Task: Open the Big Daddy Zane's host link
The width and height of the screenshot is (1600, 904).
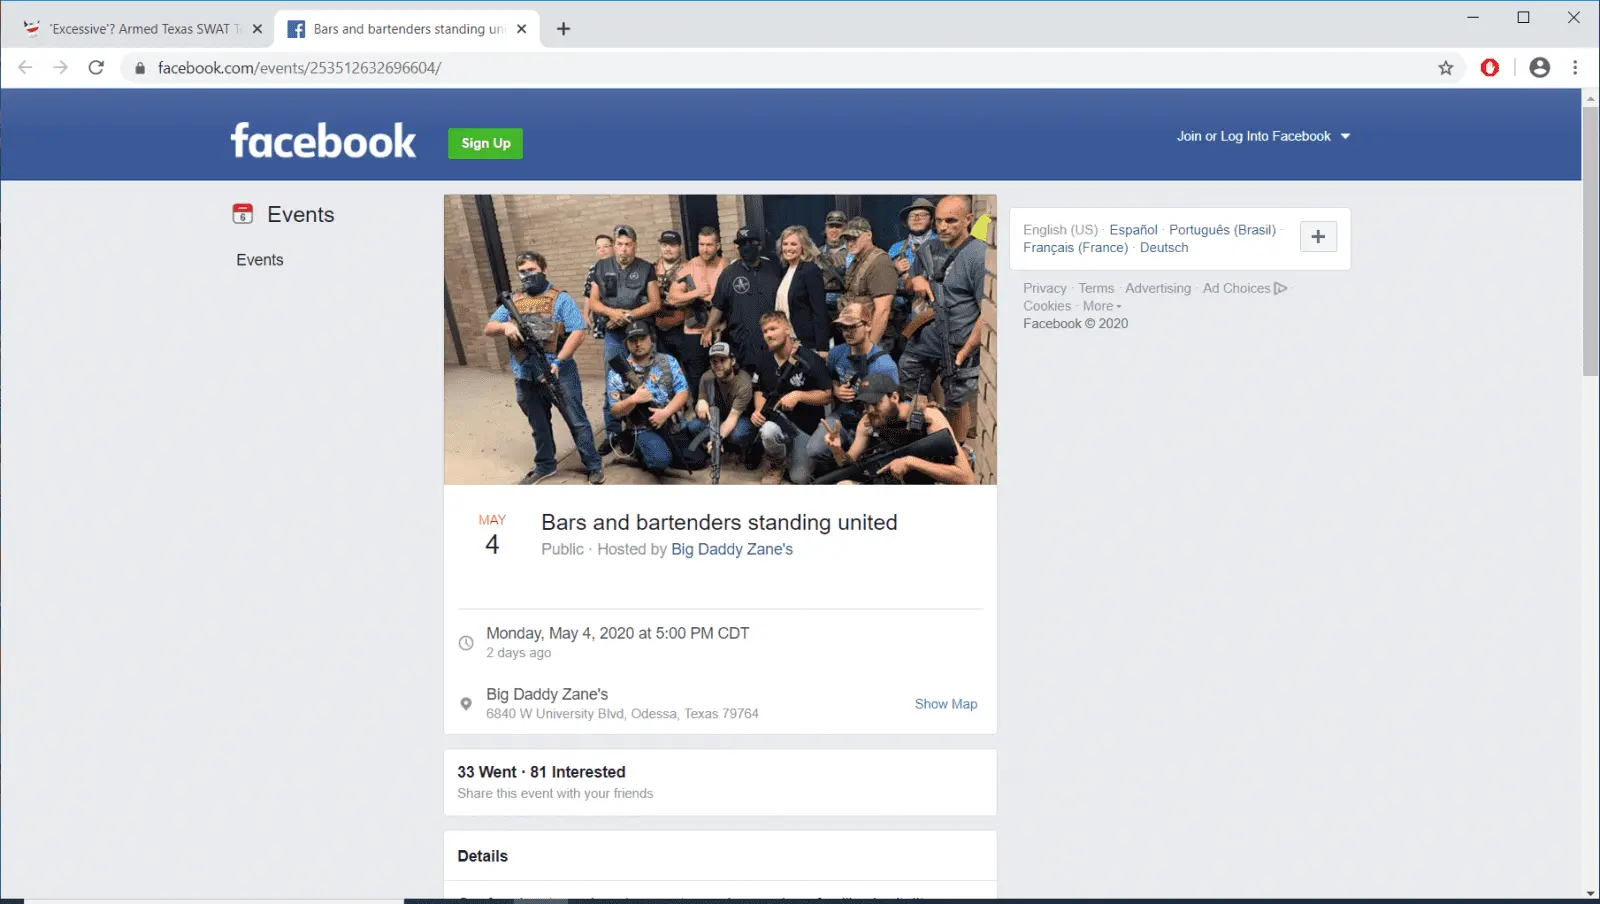Action: coord(731,549)
